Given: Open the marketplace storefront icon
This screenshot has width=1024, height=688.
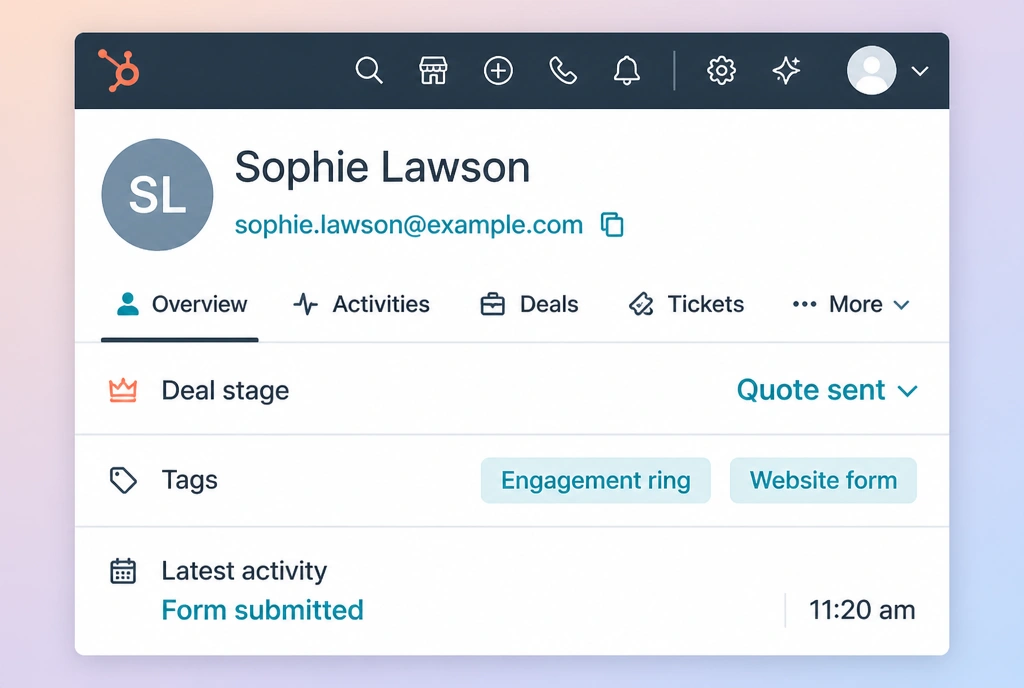Looking at the screenshot, I should tap(433, 70).
